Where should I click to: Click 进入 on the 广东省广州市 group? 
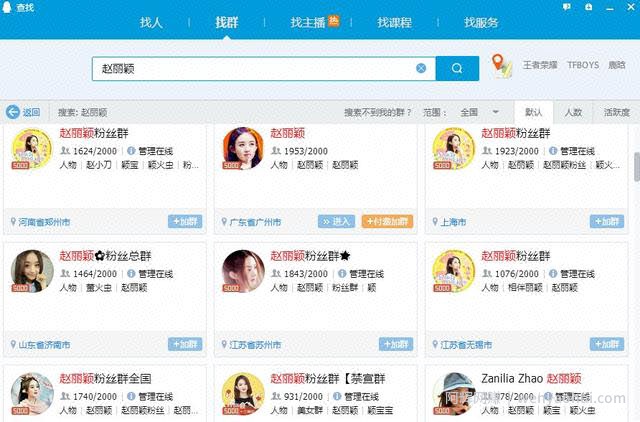(336, 222)
